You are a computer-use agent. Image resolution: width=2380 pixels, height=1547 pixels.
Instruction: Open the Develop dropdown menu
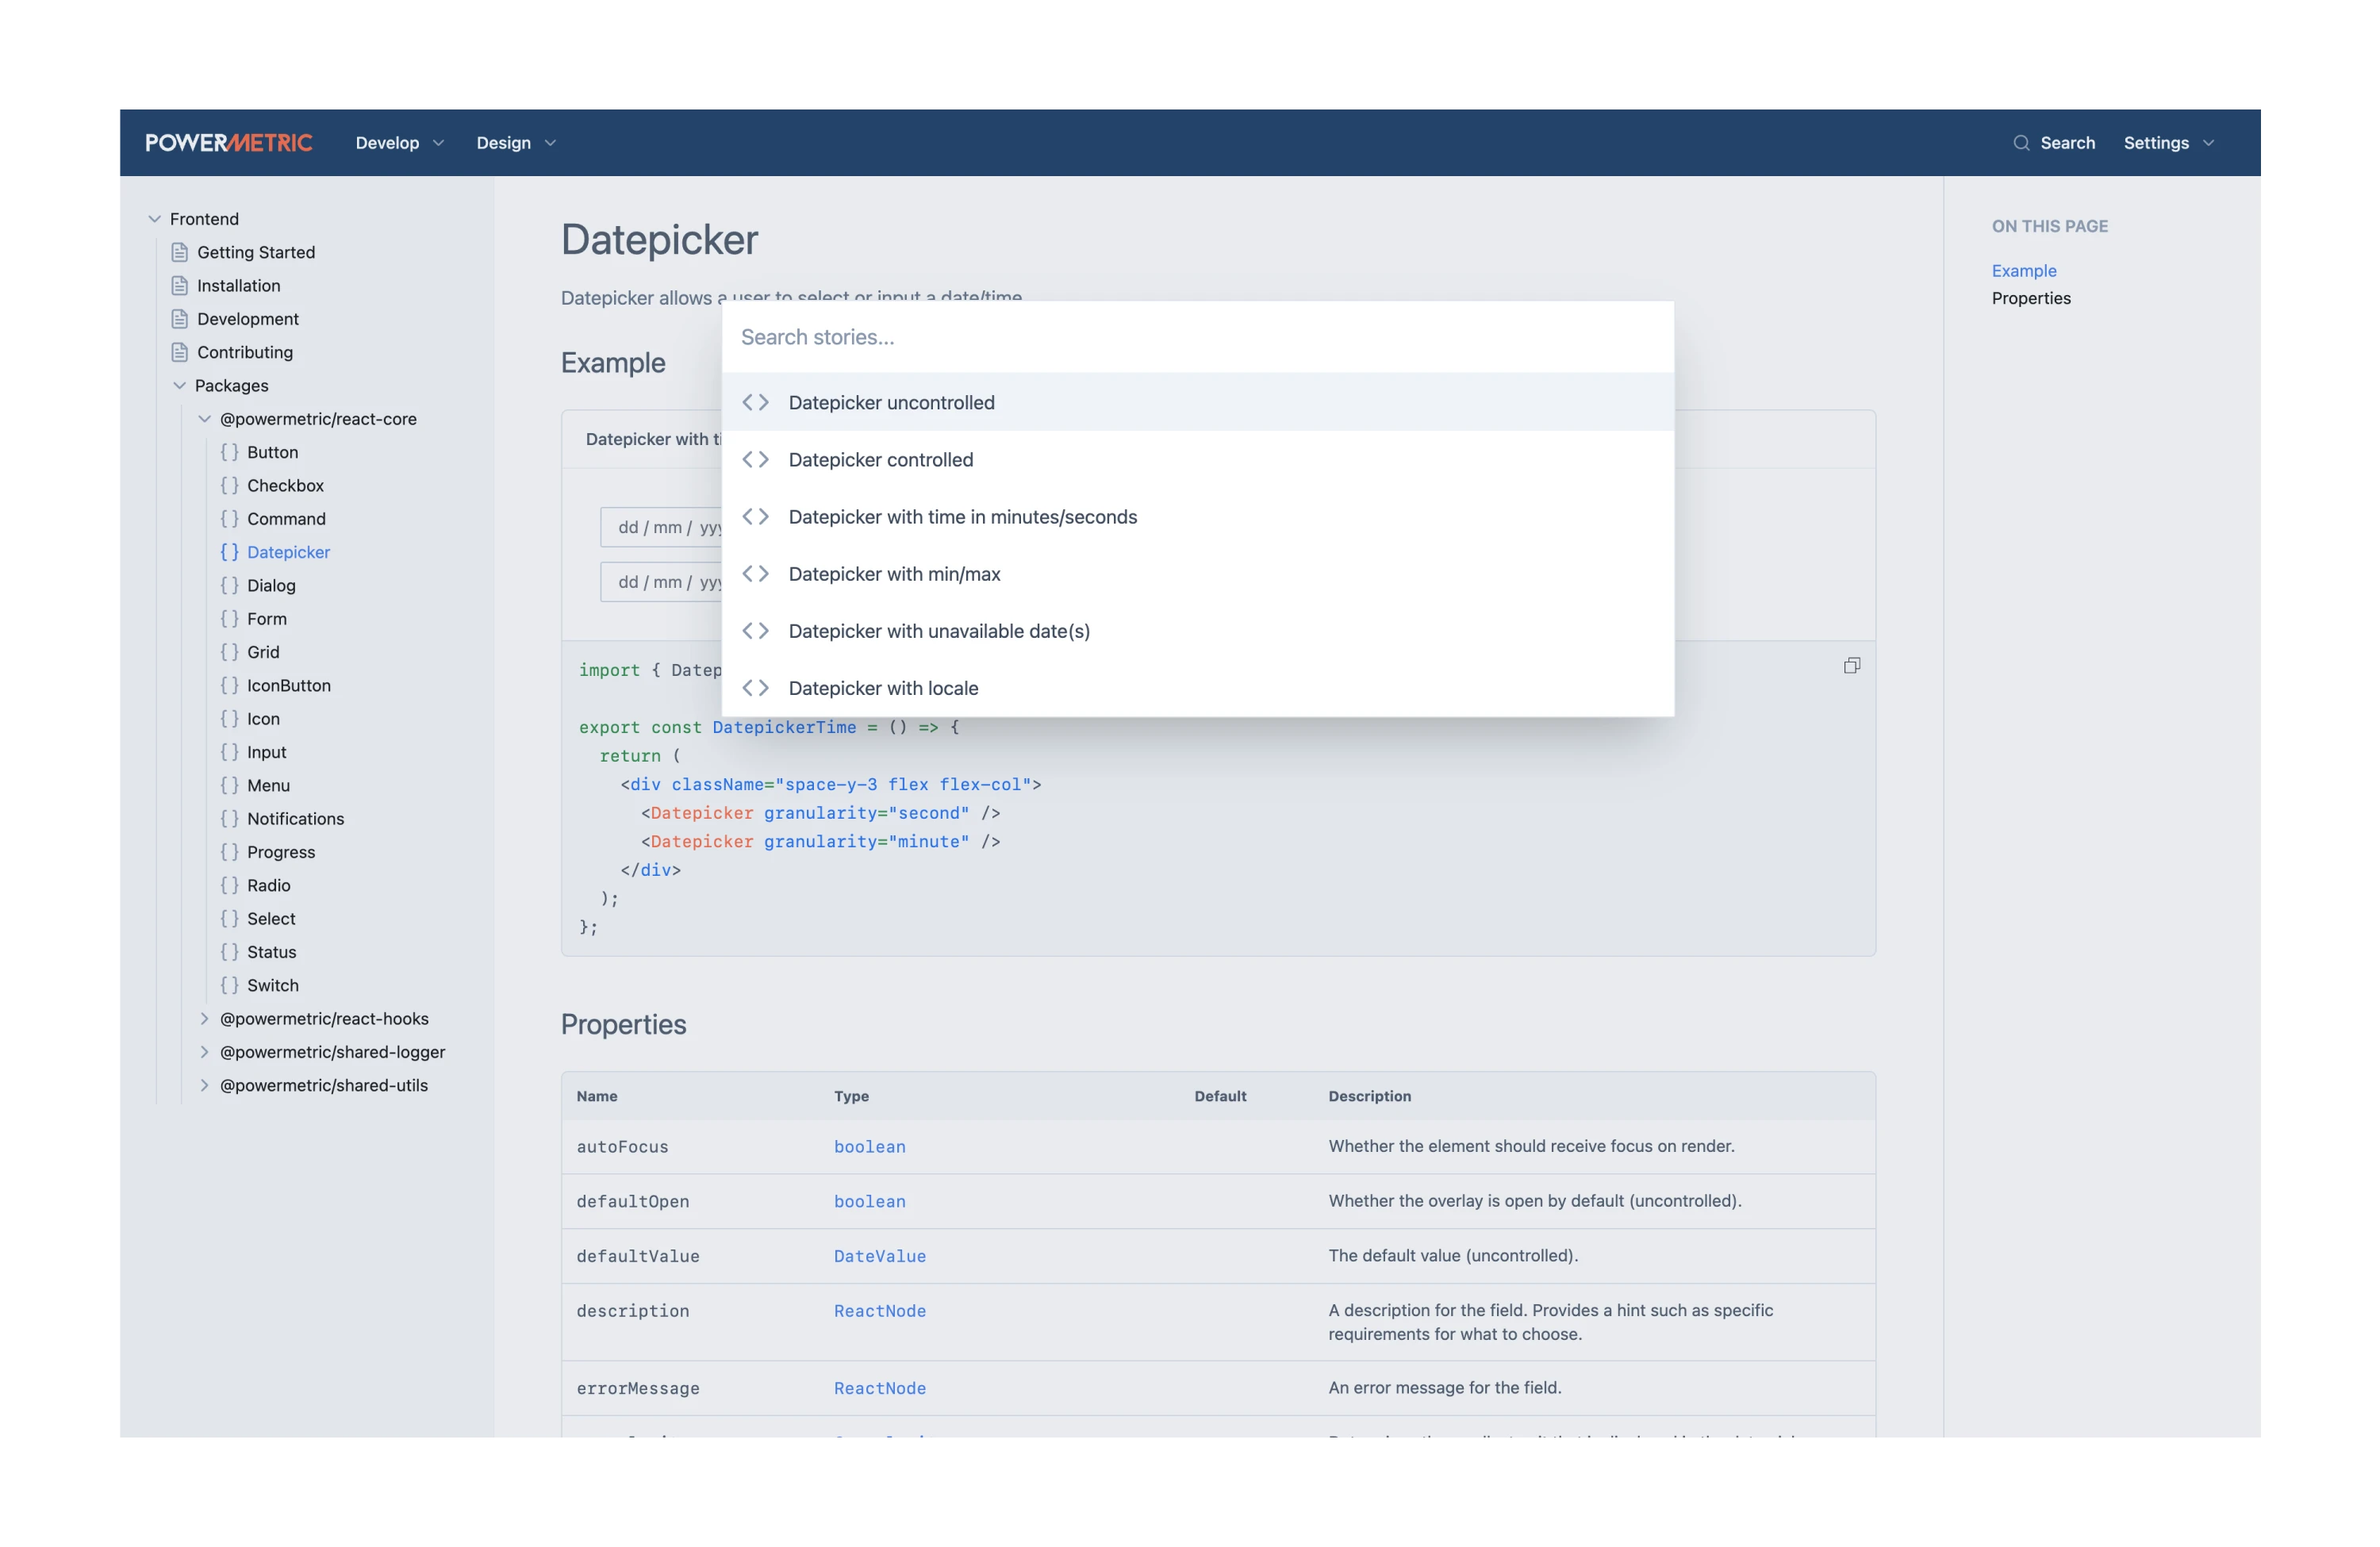click(x=399, y=143)
